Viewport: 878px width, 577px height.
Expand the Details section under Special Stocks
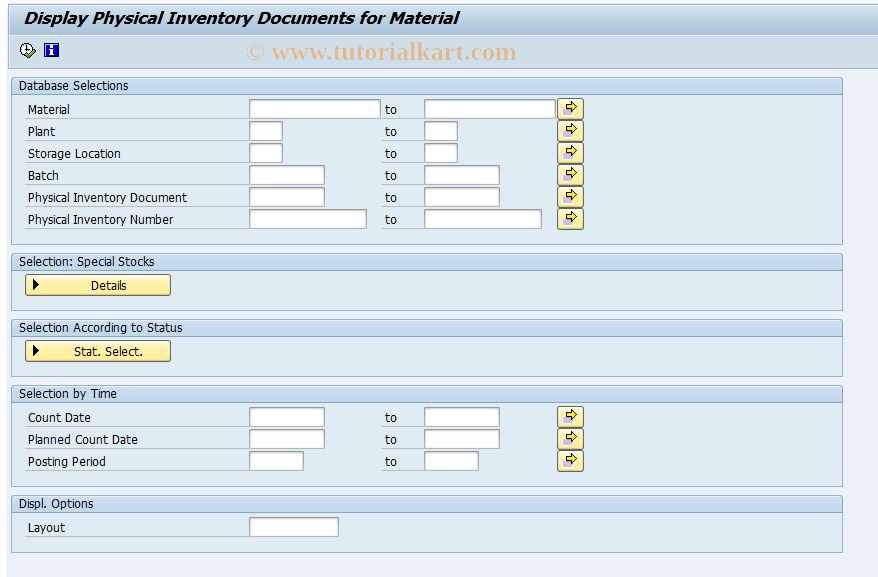[97, 285]
